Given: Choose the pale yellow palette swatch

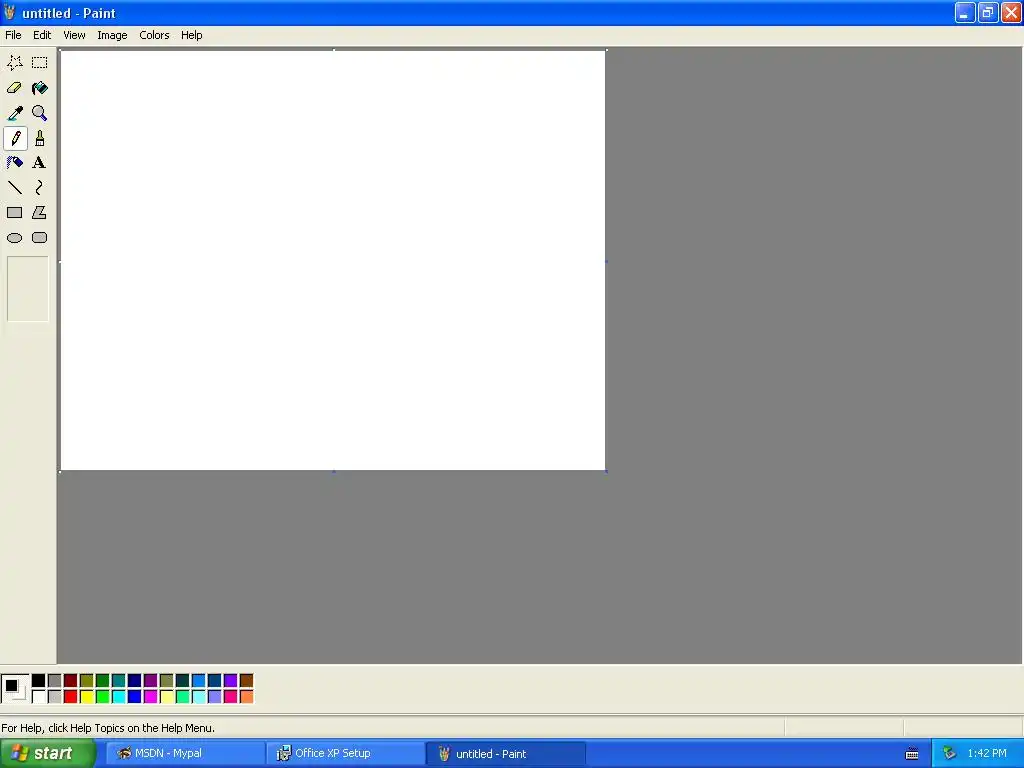Looking at the screenshot, I should [167, 697].
